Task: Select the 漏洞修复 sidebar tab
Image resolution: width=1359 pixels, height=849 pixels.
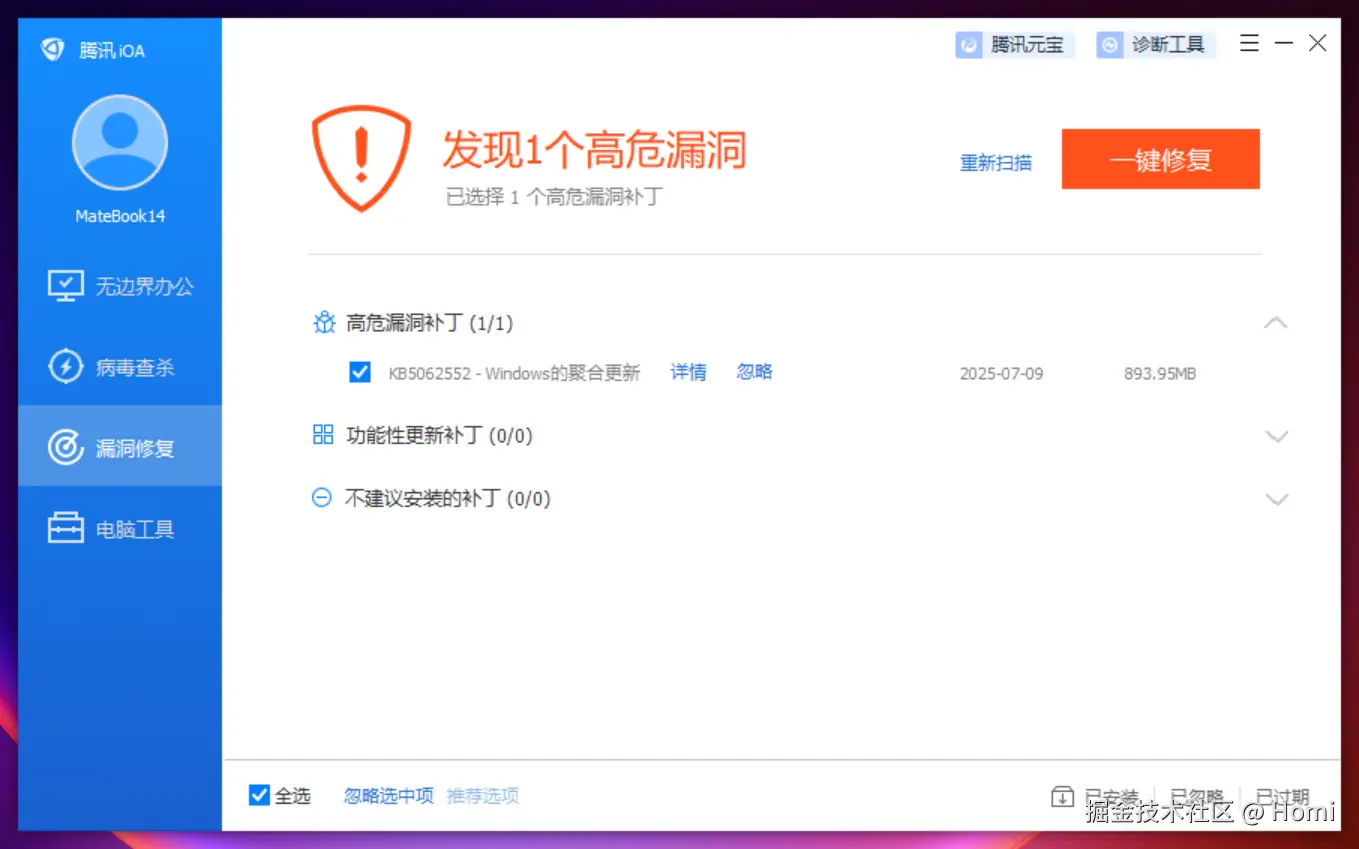Action: click(x=120, y=446)
